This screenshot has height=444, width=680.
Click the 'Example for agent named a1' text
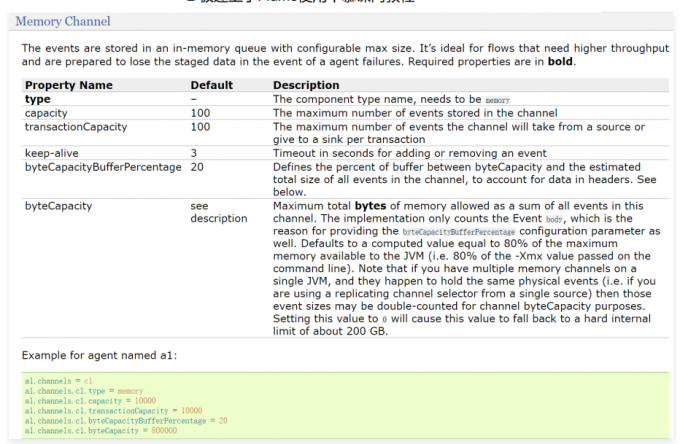(x=94, y=356)
